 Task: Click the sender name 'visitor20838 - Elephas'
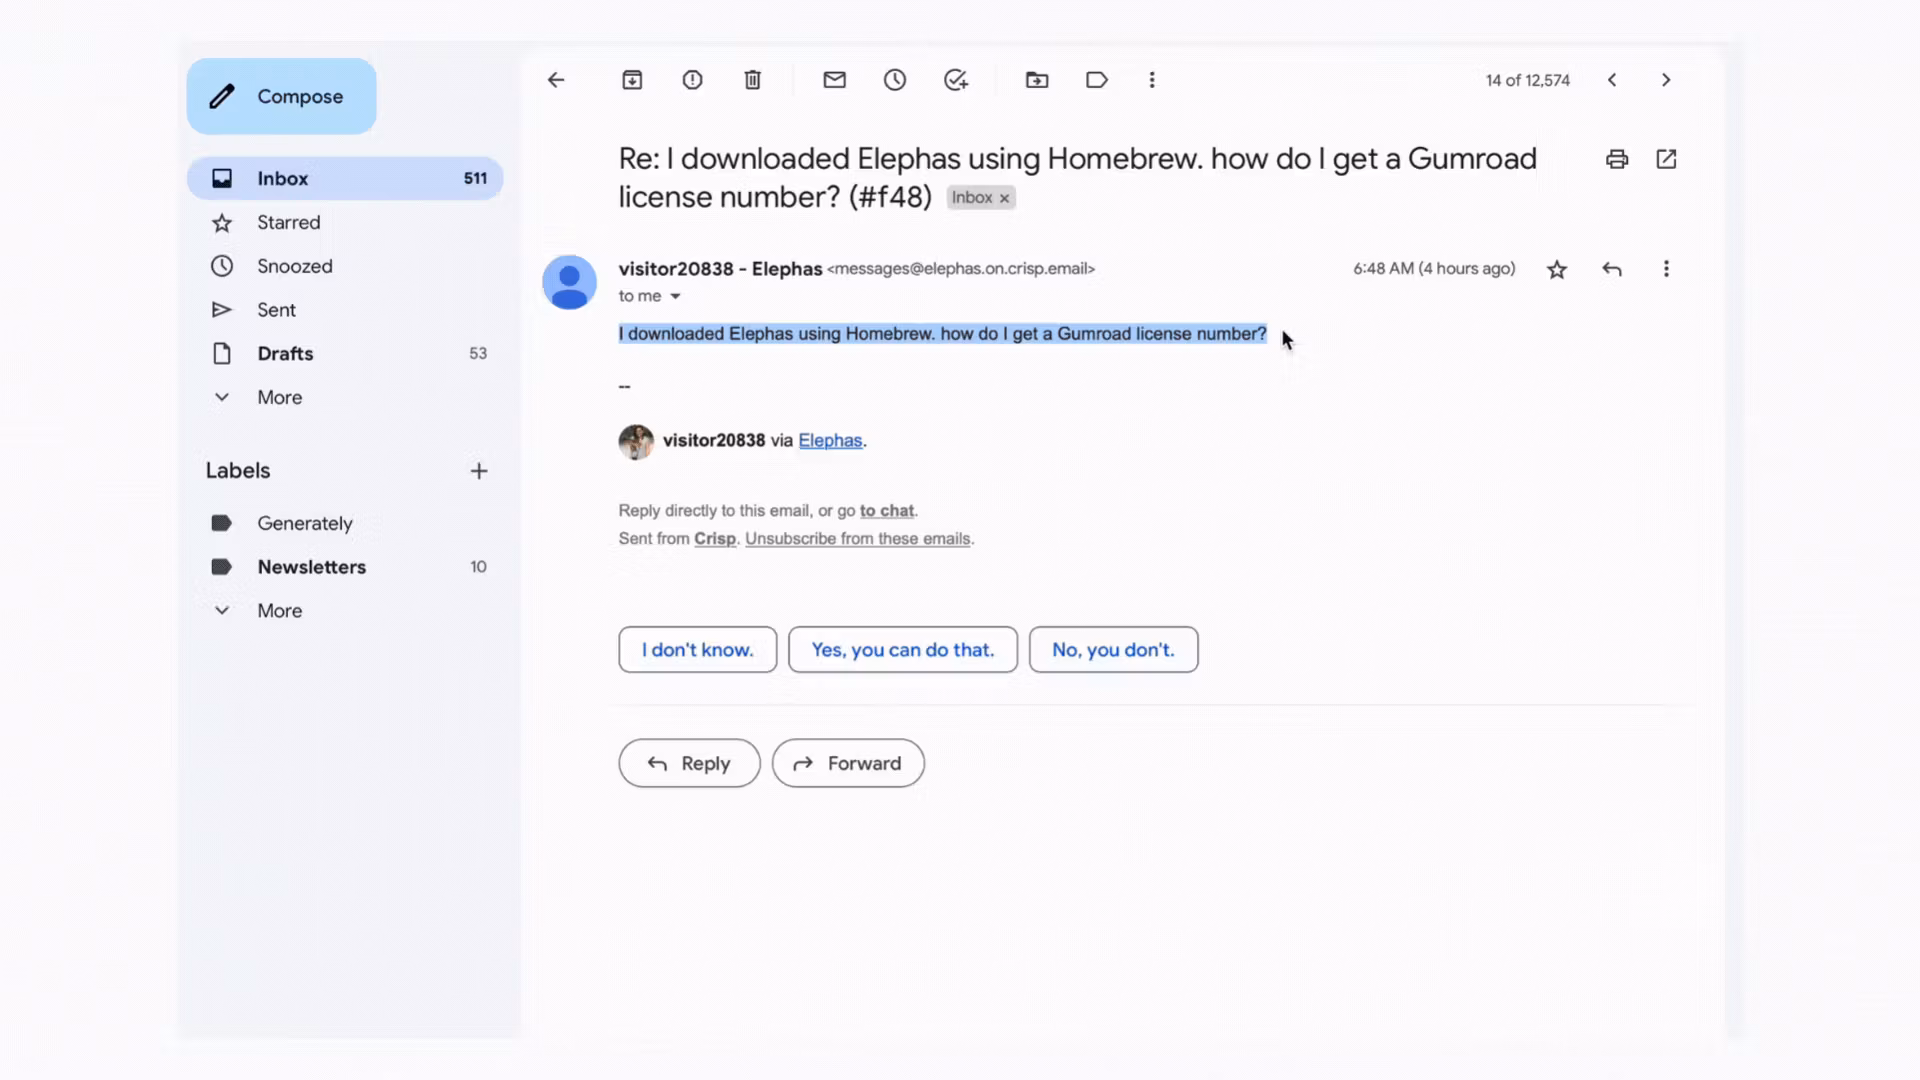(x=720, y=269)
